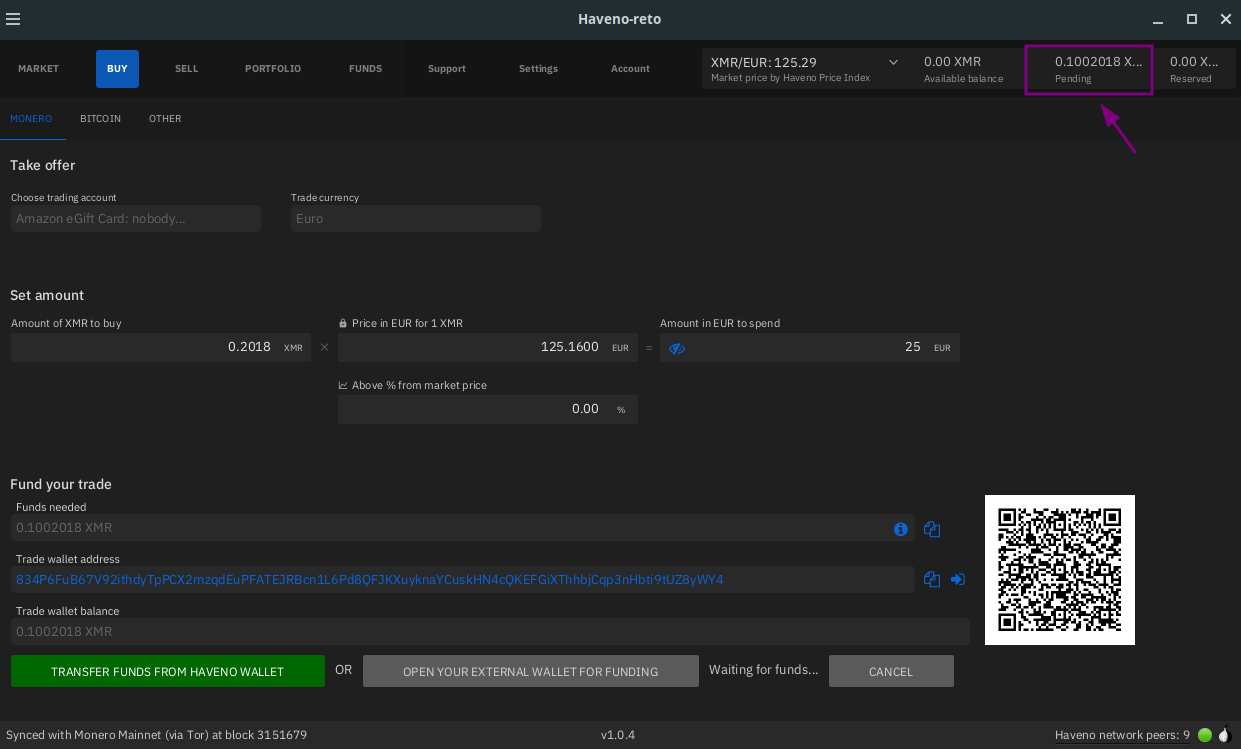Viewport: 1241px width, 749px height.
Task: Cancel the take offer process
Action: tap(890, 672)
